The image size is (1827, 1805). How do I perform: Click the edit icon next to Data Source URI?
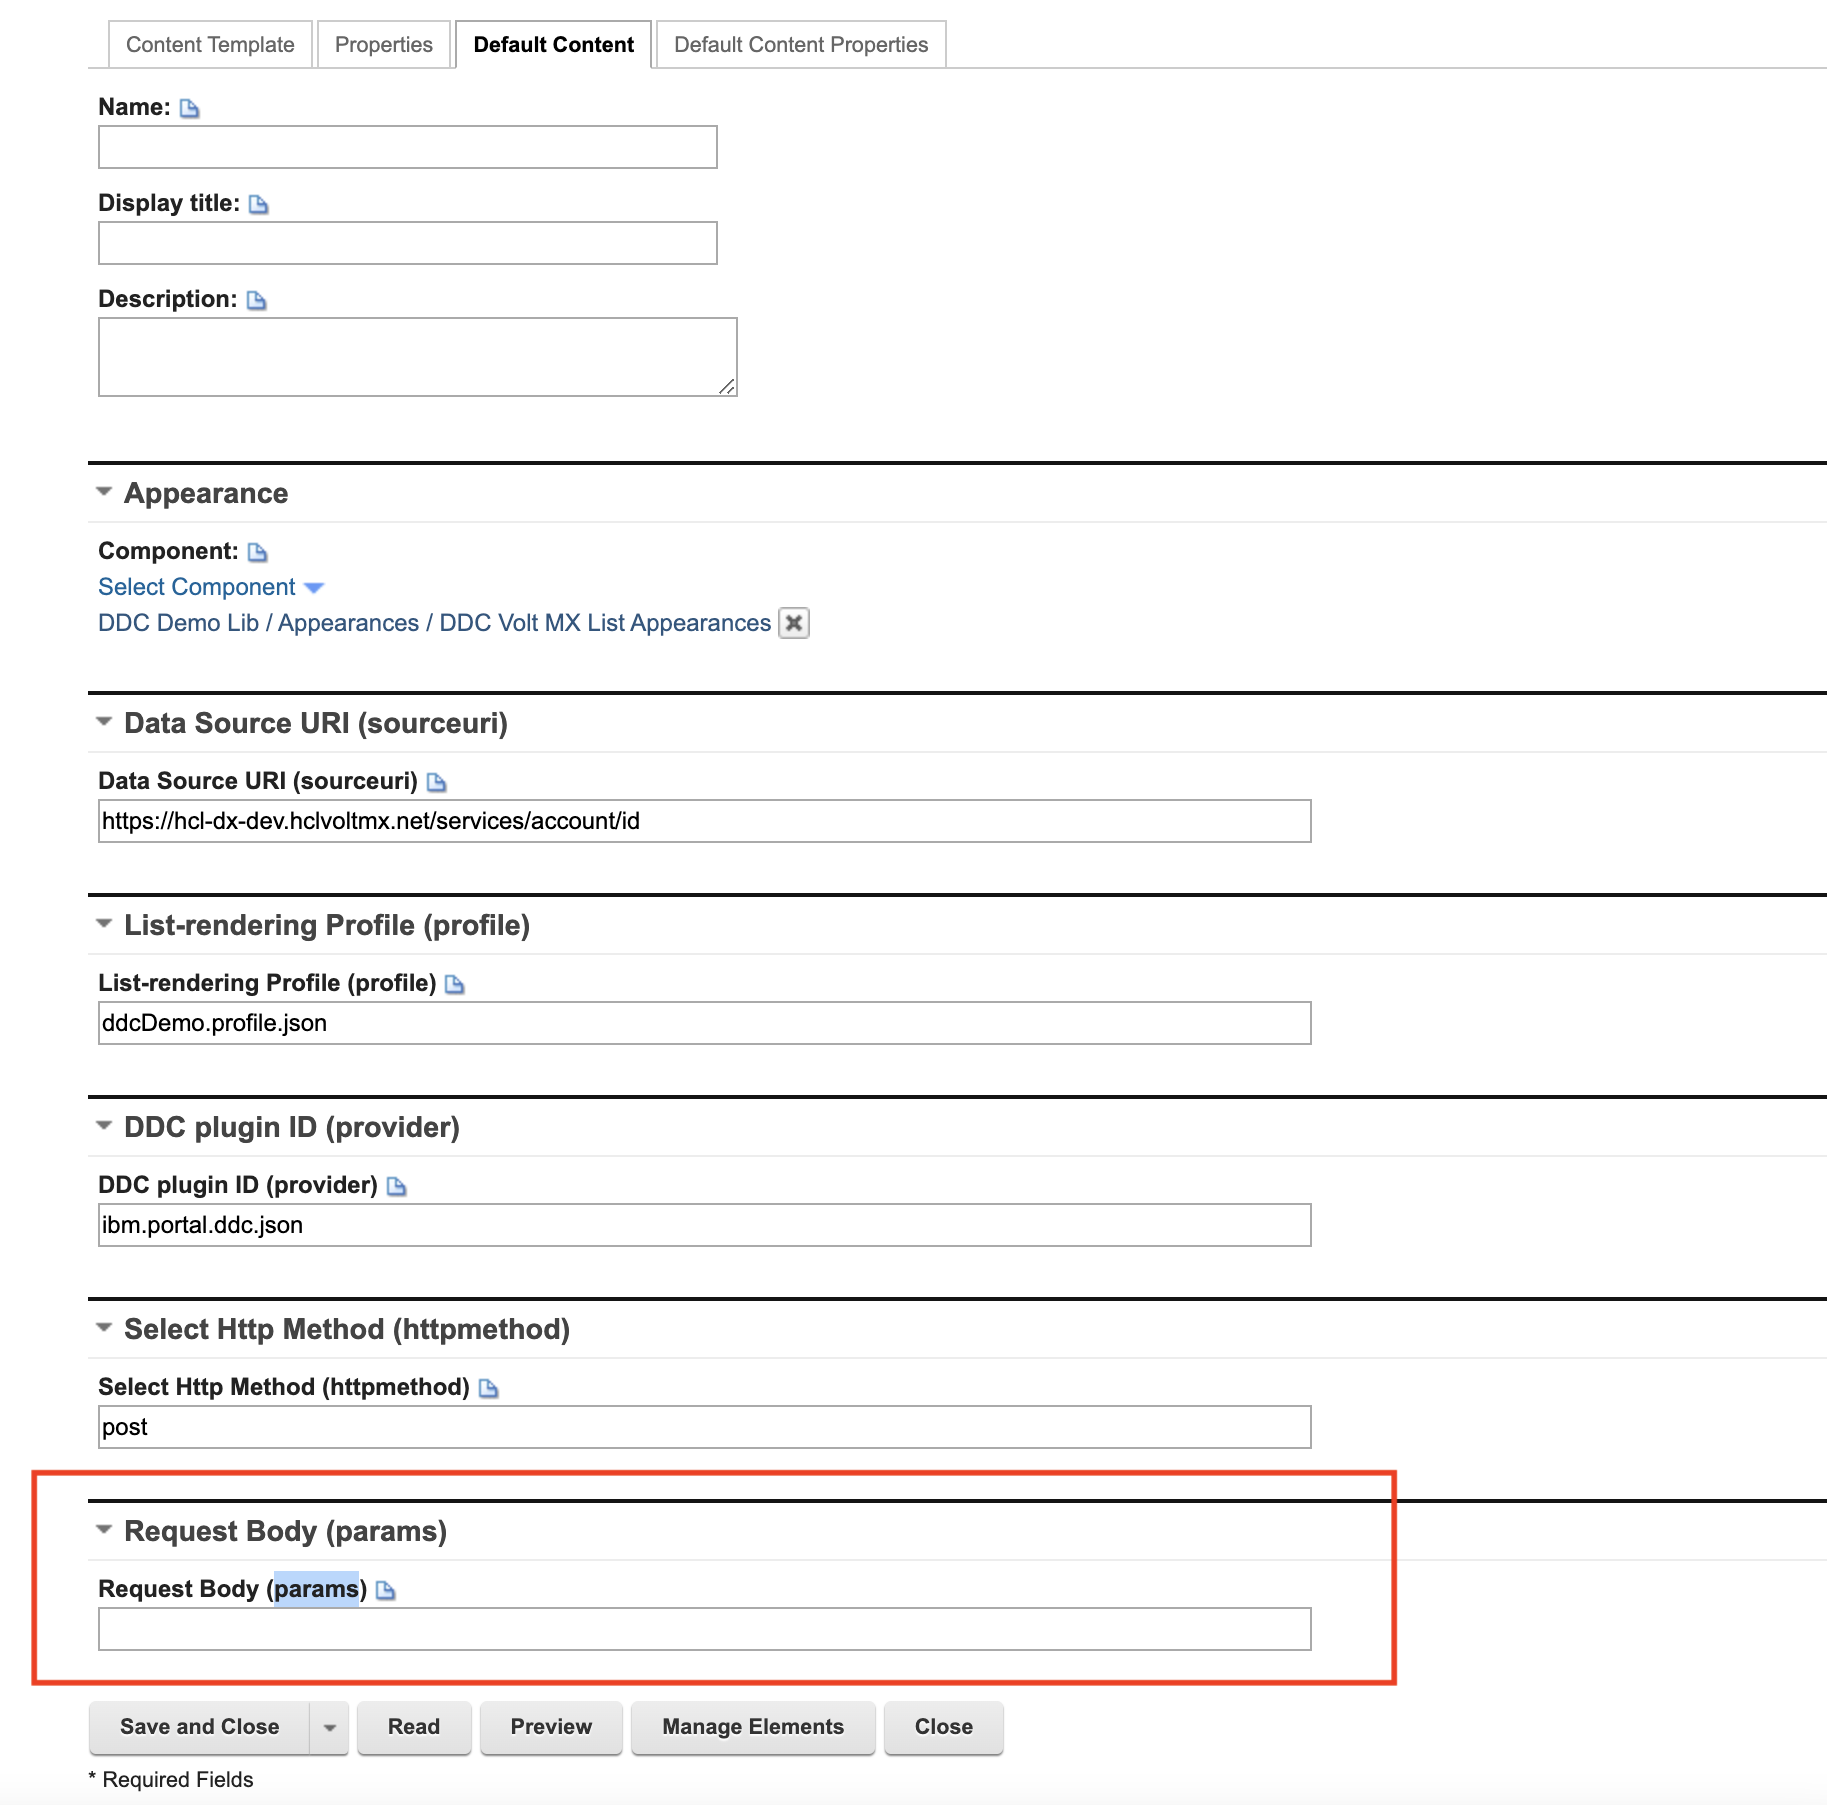point(437,782)
